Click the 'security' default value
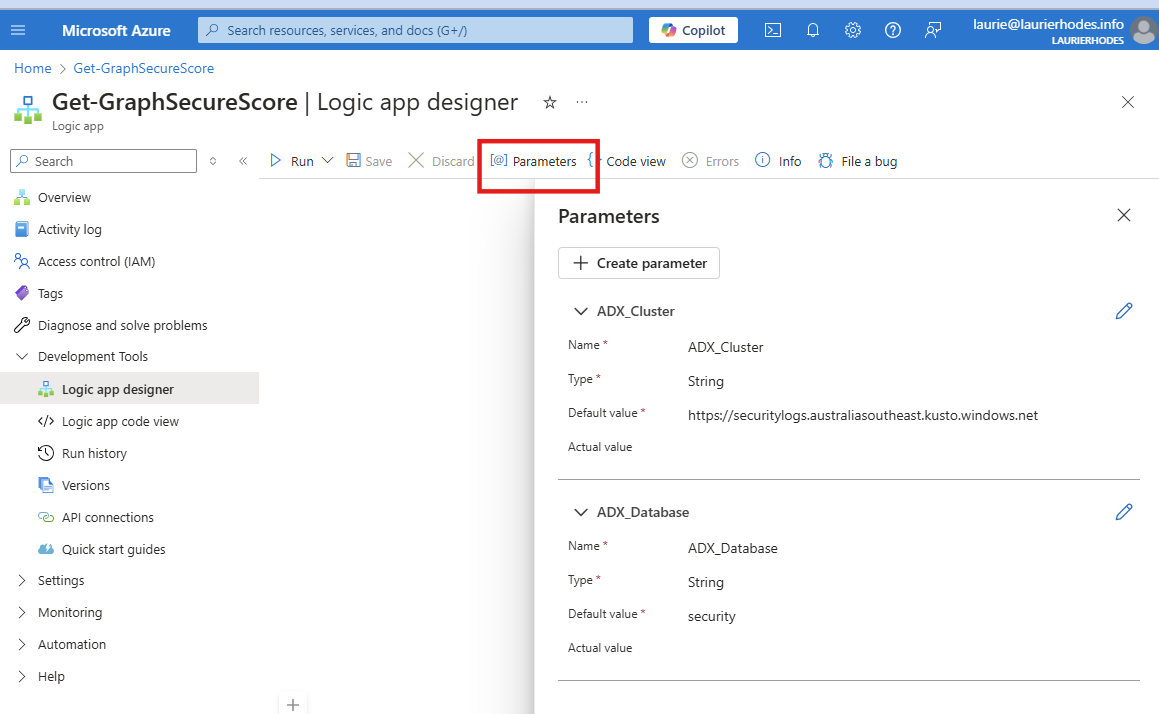The width and height of the screenshot is (1159, 714). pos(711,616)
